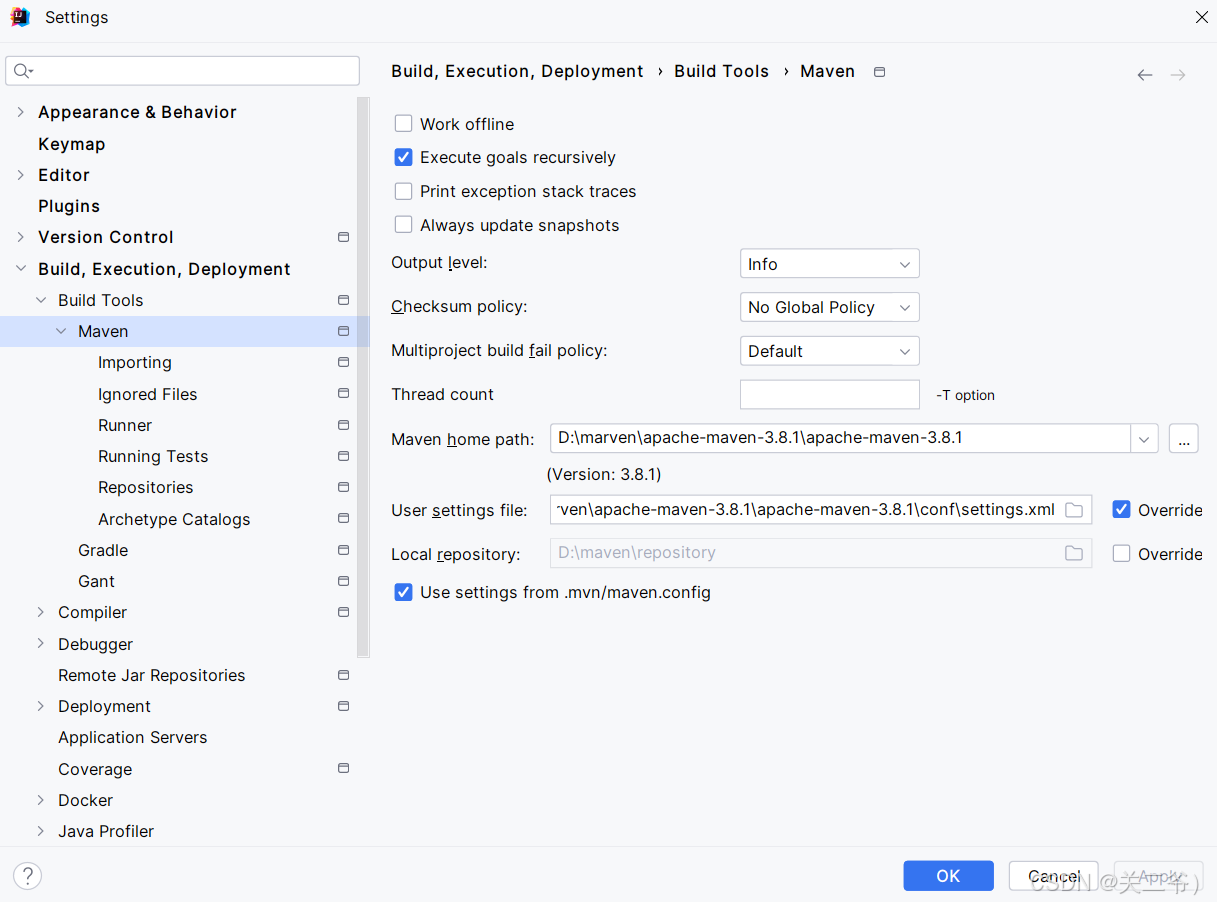Click the project-level icon beside Maven breadcrumb
The image size is (1217, 902).
pos(880,72)
